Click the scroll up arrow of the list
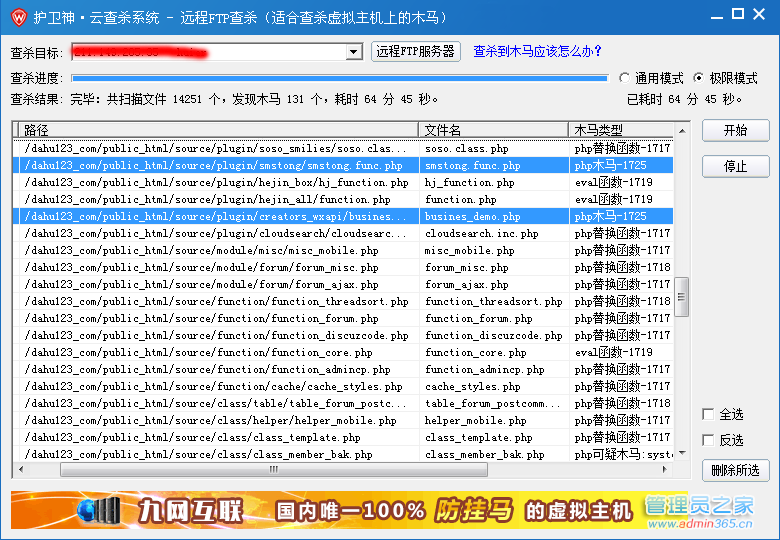Screen dimensions: 780x540 click(x=682, y=131)
